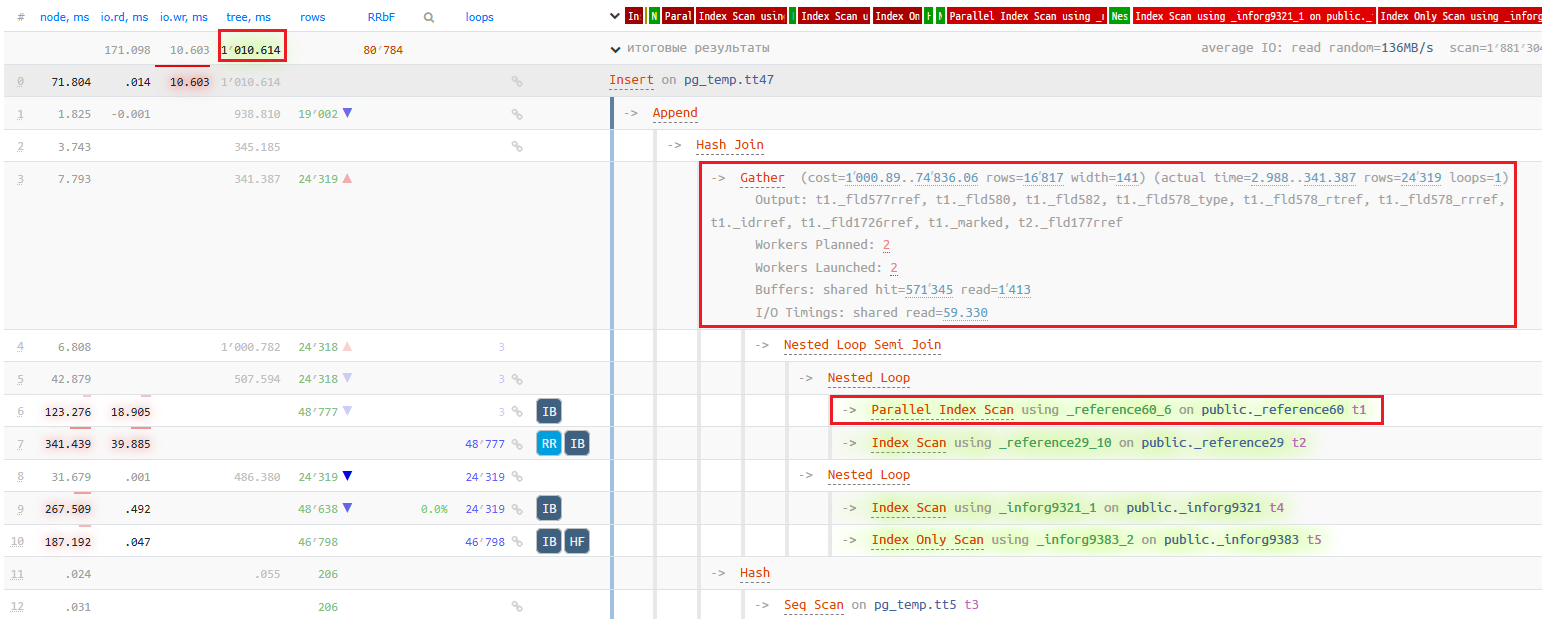Collapse the chevron beside the colored timeline bar
This screenshot has width=1542, height=619.
pyautogui.click(x=615, y=16)
